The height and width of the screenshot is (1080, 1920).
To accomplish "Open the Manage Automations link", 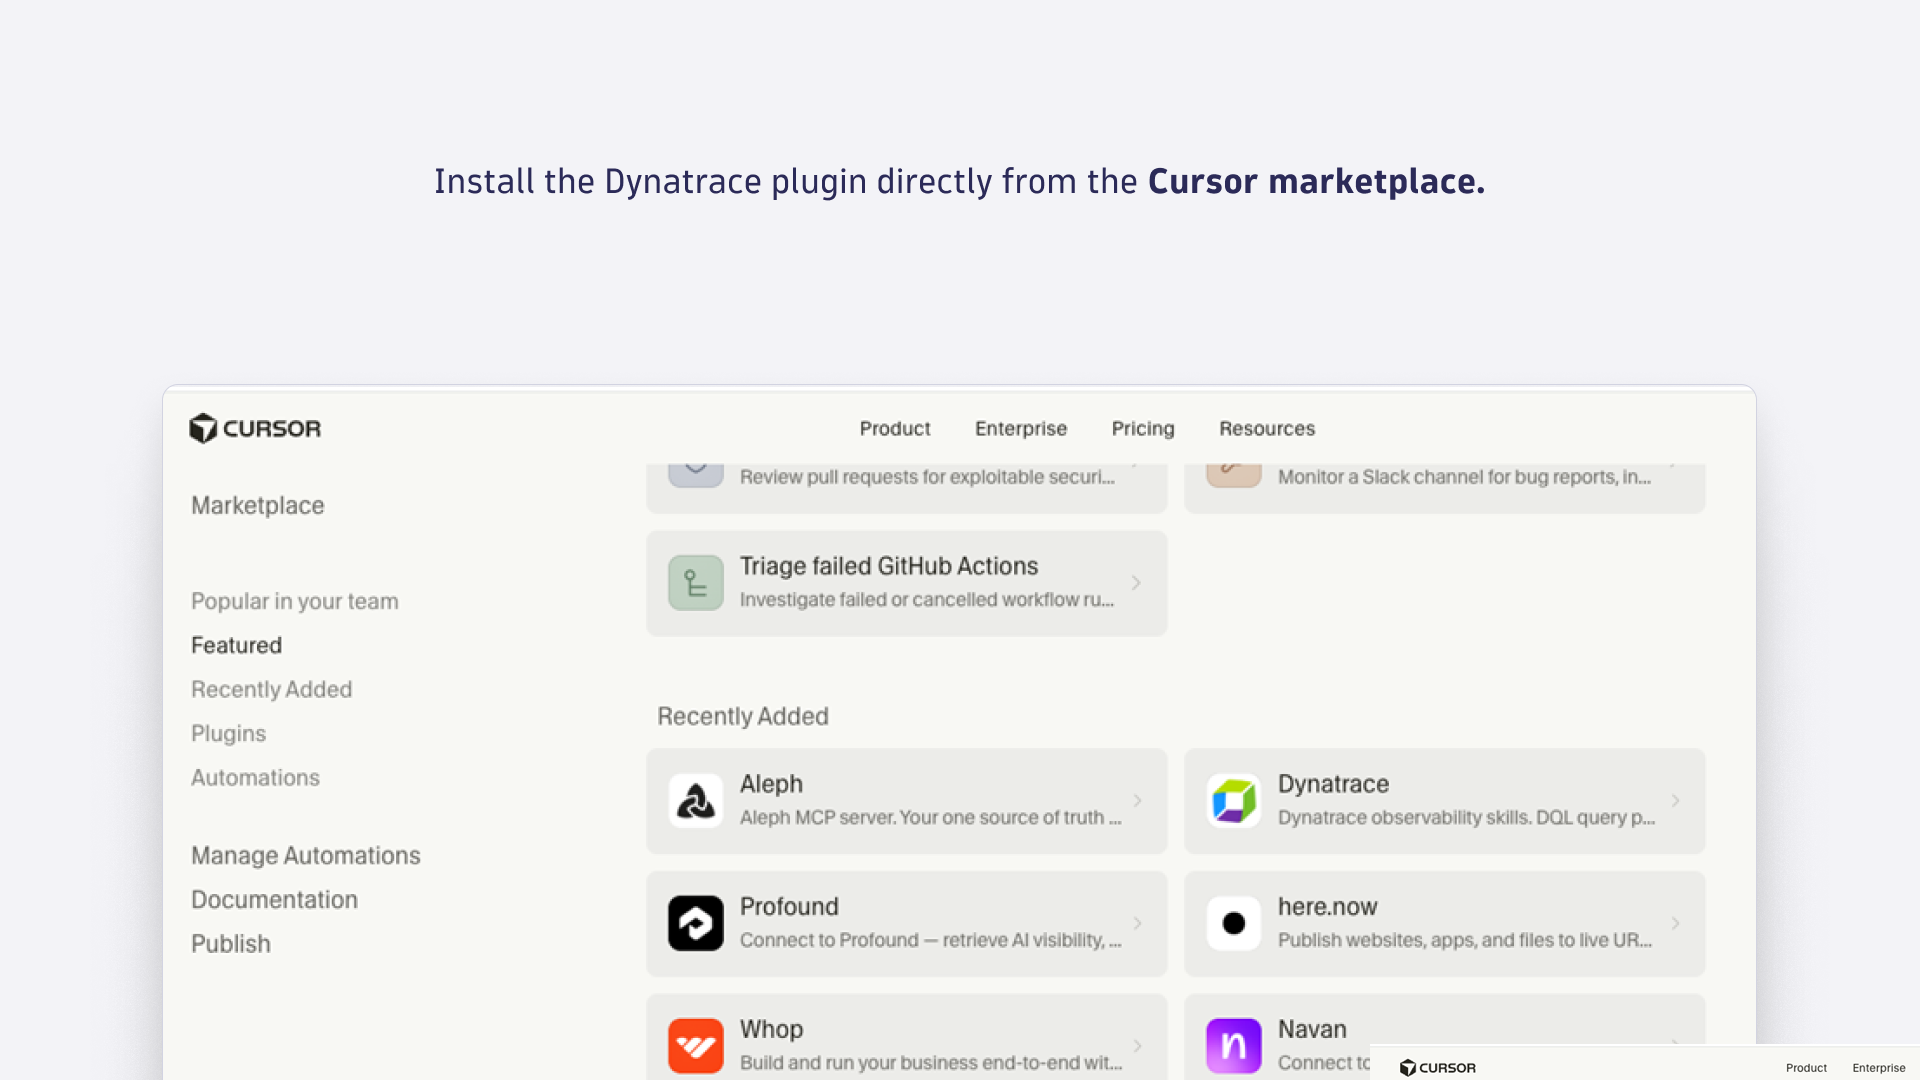I will pos(306,855).
